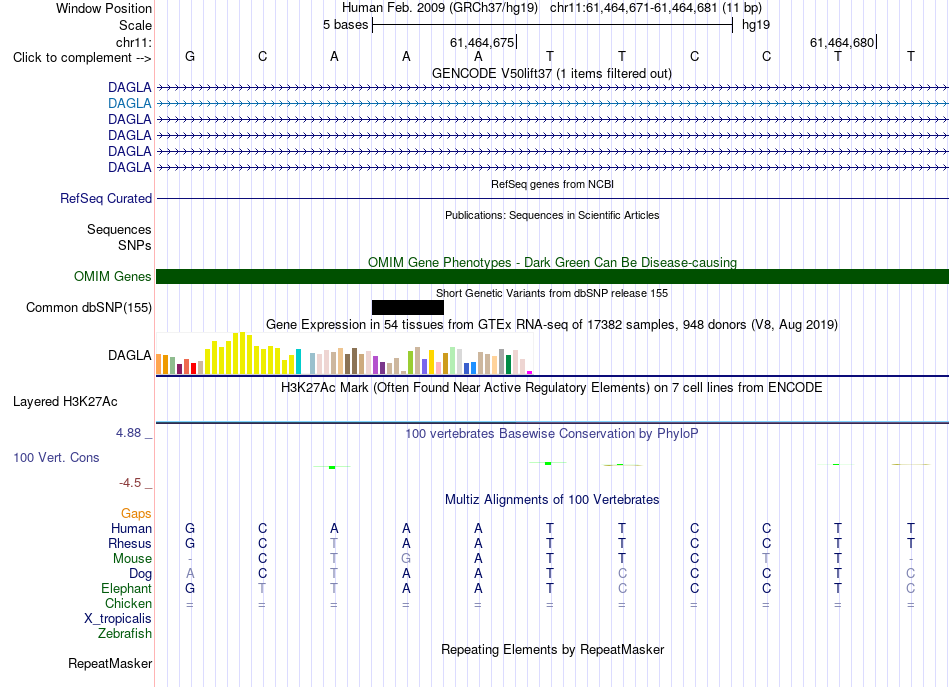Open the 100 Vert. Cons track label

pos(56,458)
